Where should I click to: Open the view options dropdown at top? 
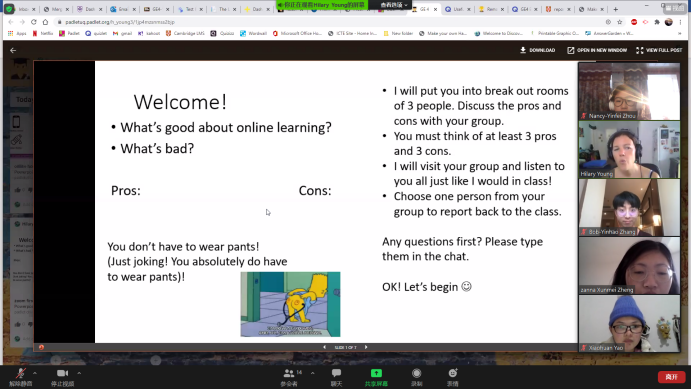tap(394, 5)
